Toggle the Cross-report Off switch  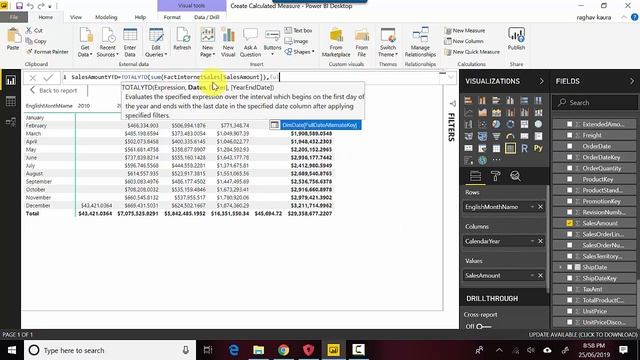pos(483,327)
